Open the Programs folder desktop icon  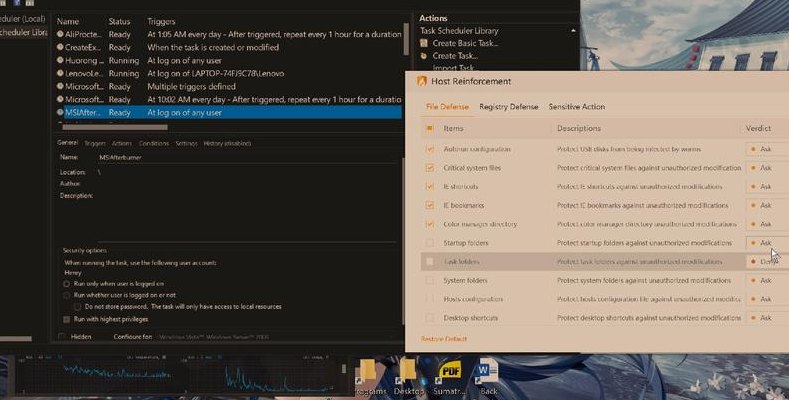(367, 371)
